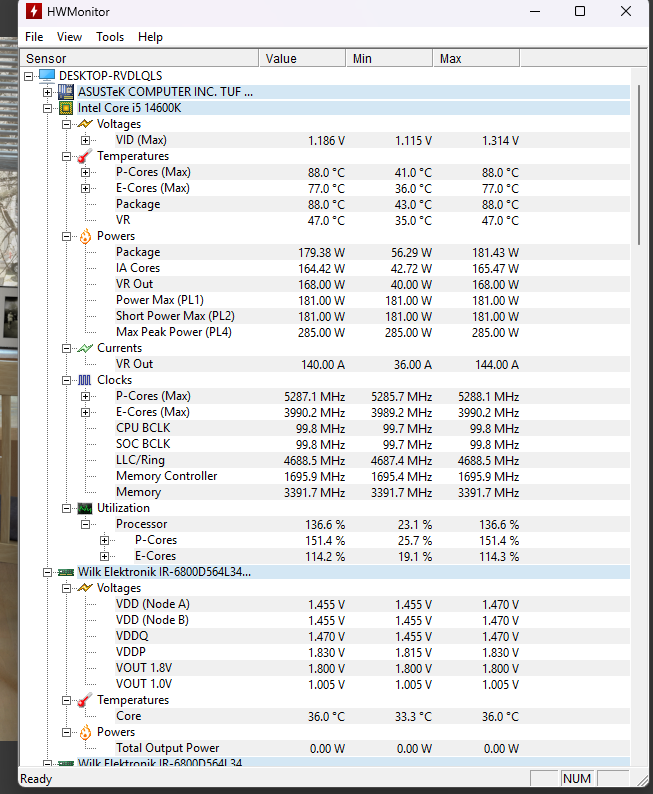Expand the ASUSTeK COMPUTER INC. TUF node
This screenshot has height=794, width=653.
tap(48, 92)
